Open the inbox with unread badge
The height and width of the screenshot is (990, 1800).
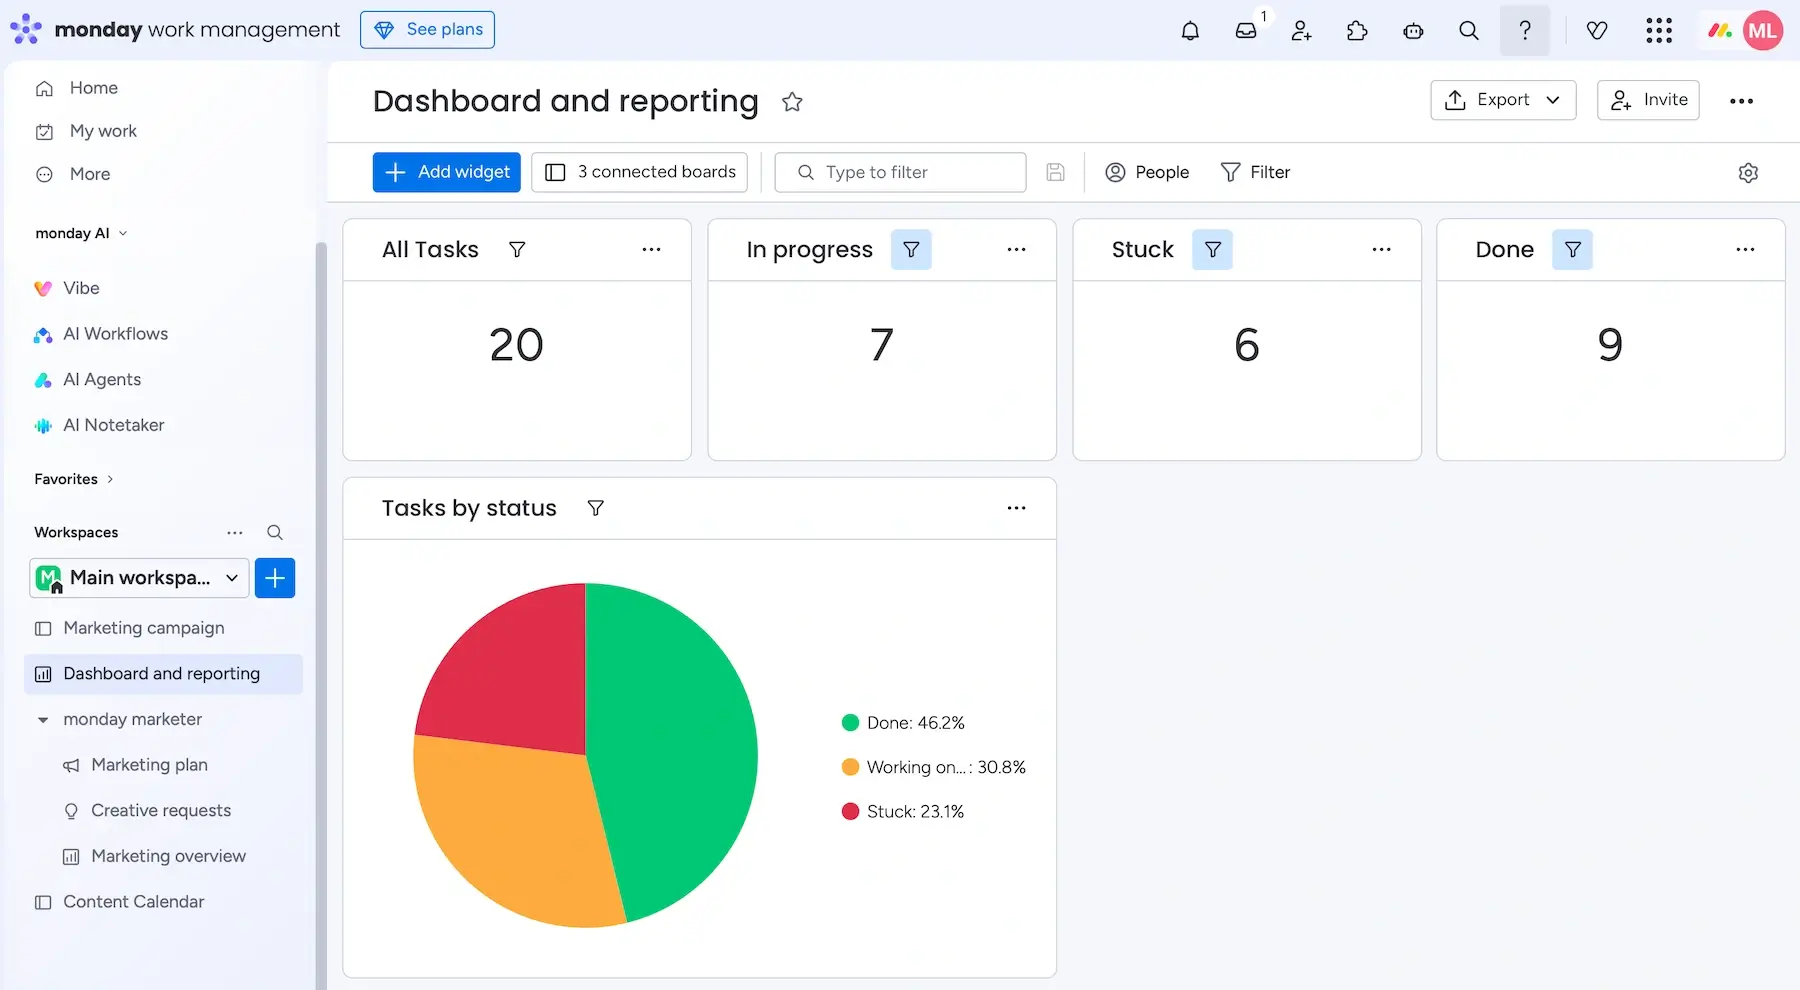1246,30
